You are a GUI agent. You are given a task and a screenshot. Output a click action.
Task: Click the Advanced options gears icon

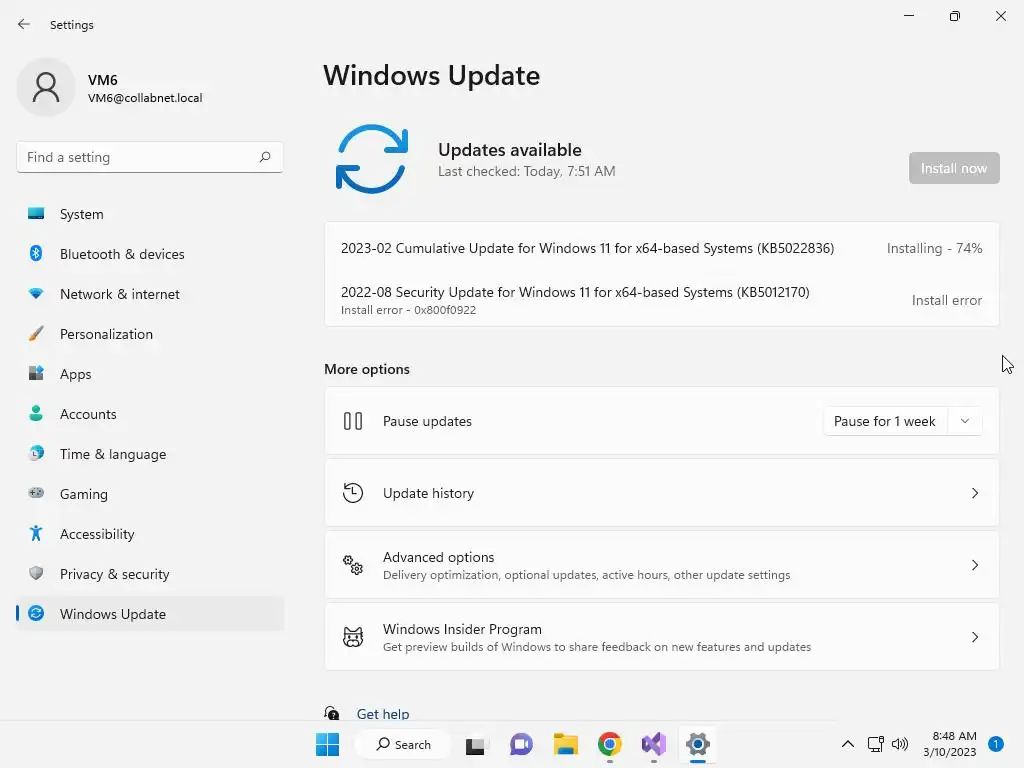pos(353,565)
